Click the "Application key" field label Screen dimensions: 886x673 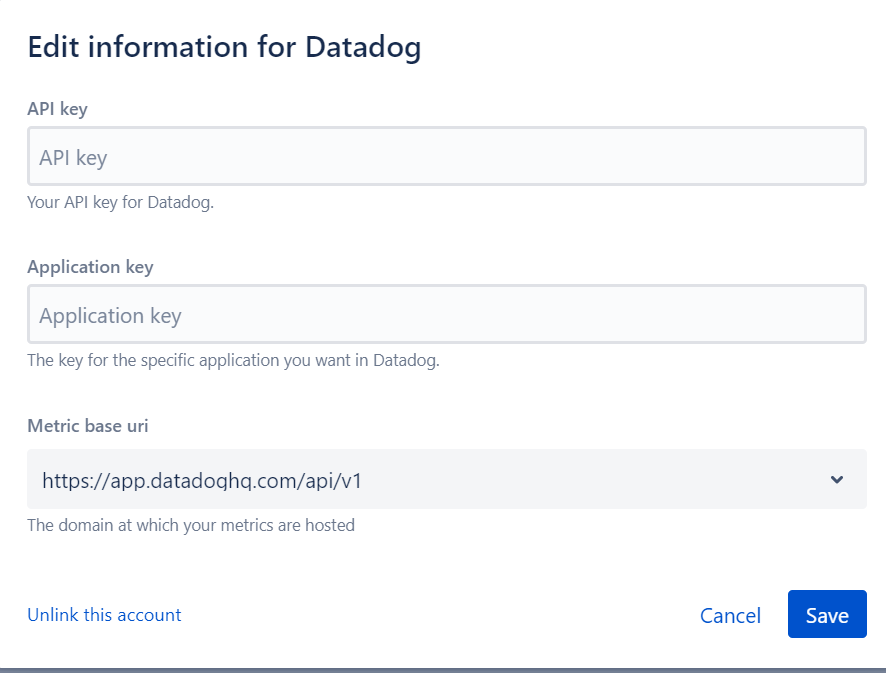click(90, 267)
